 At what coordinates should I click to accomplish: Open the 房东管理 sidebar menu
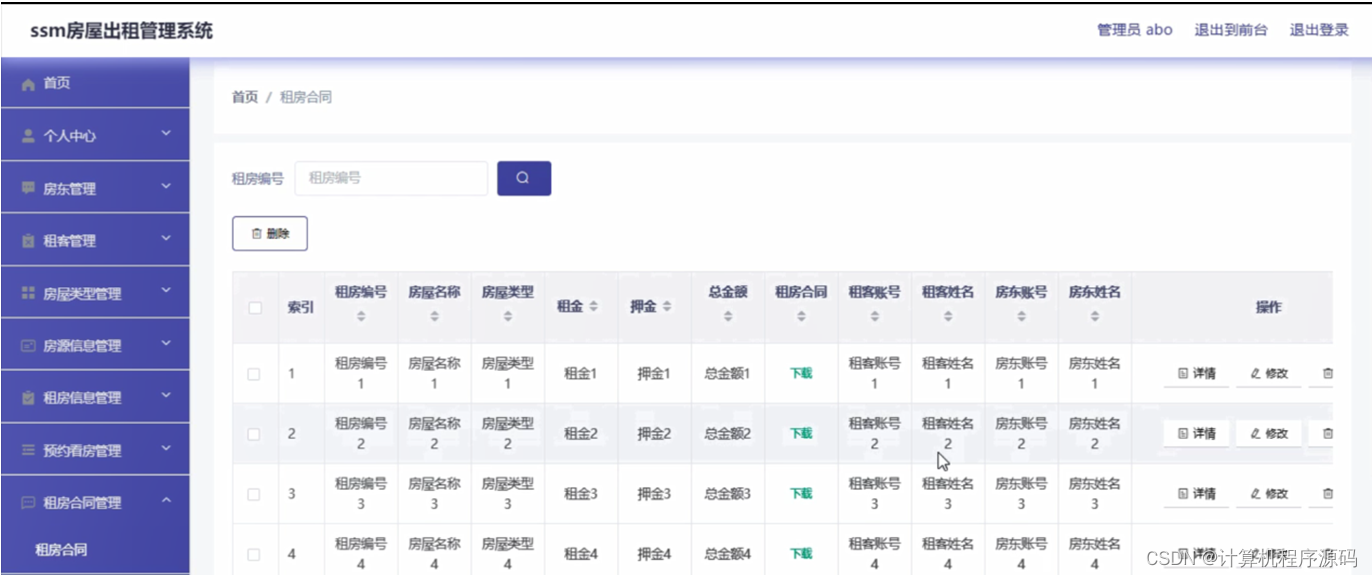(x=95, y=188)
